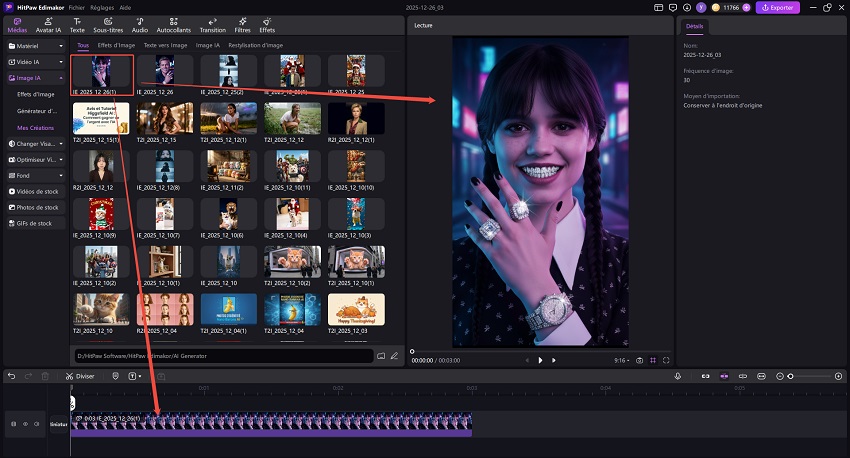
Task: Open the Autocollants stickers panel
Action: click(173, 24)
